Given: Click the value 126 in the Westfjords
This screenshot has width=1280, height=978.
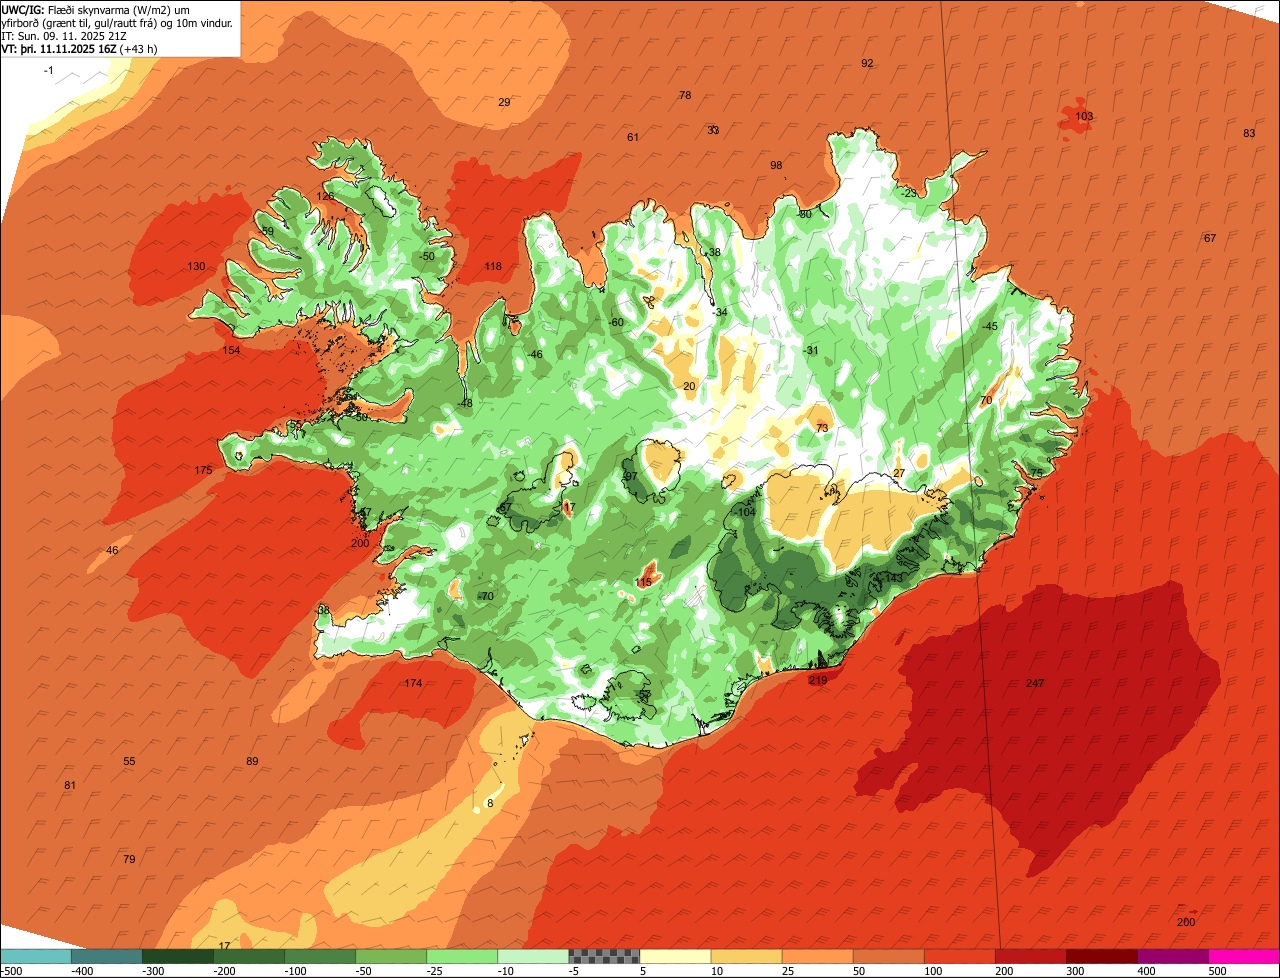Looking at the screenshot, I should [x=326, y=196].
